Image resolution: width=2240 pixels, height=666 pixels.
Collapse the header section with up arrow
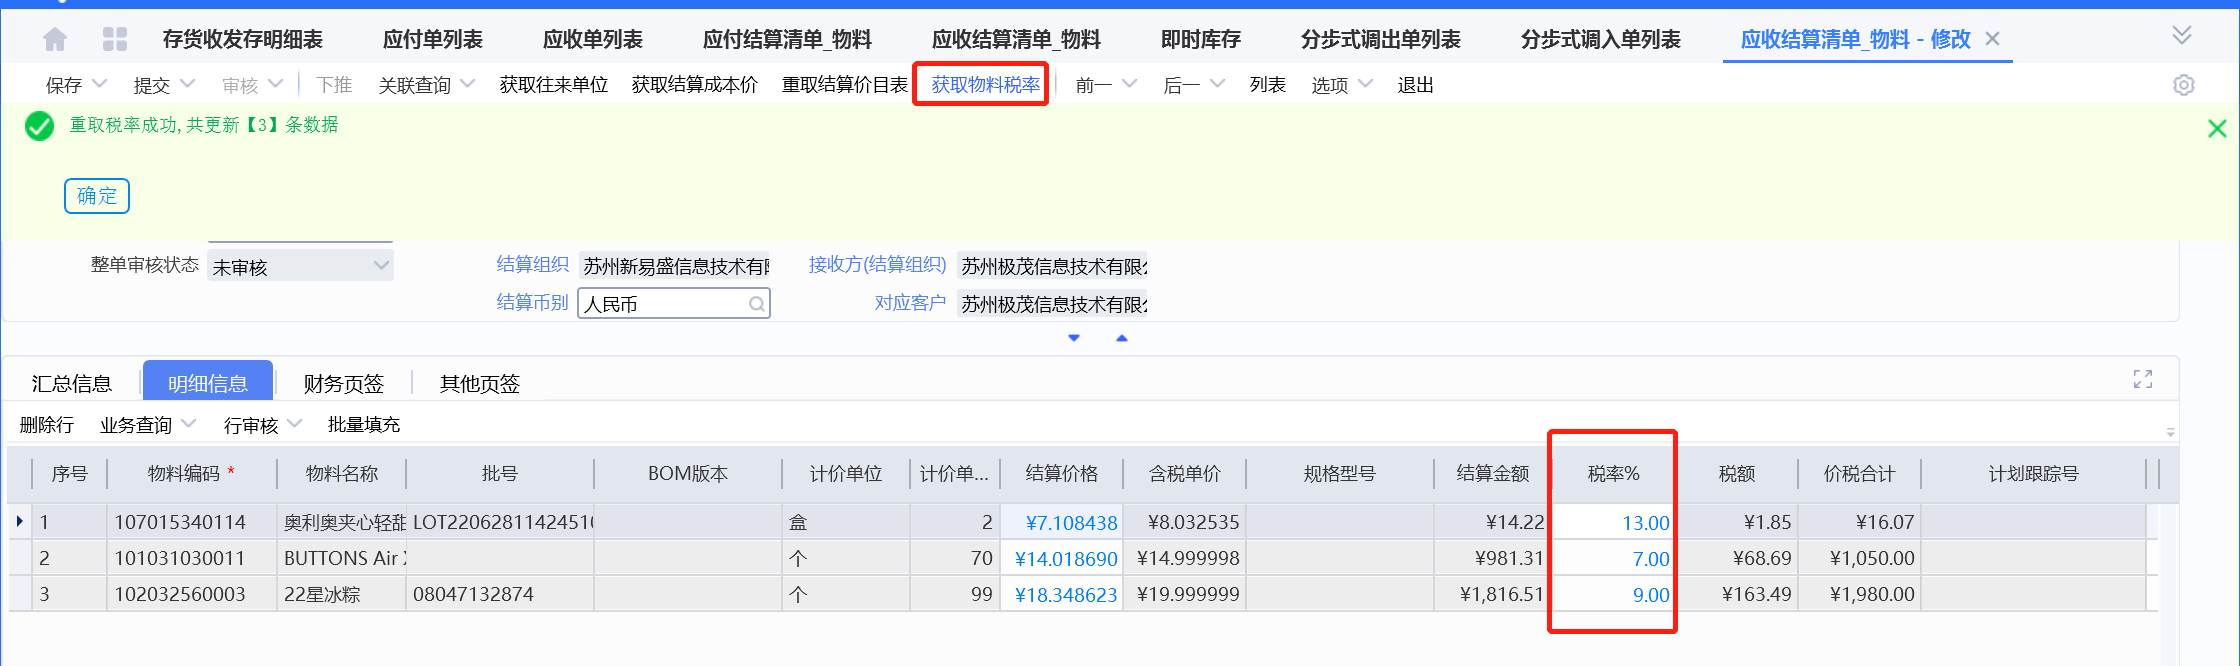pyautogui.click(x=1122, y=338)
